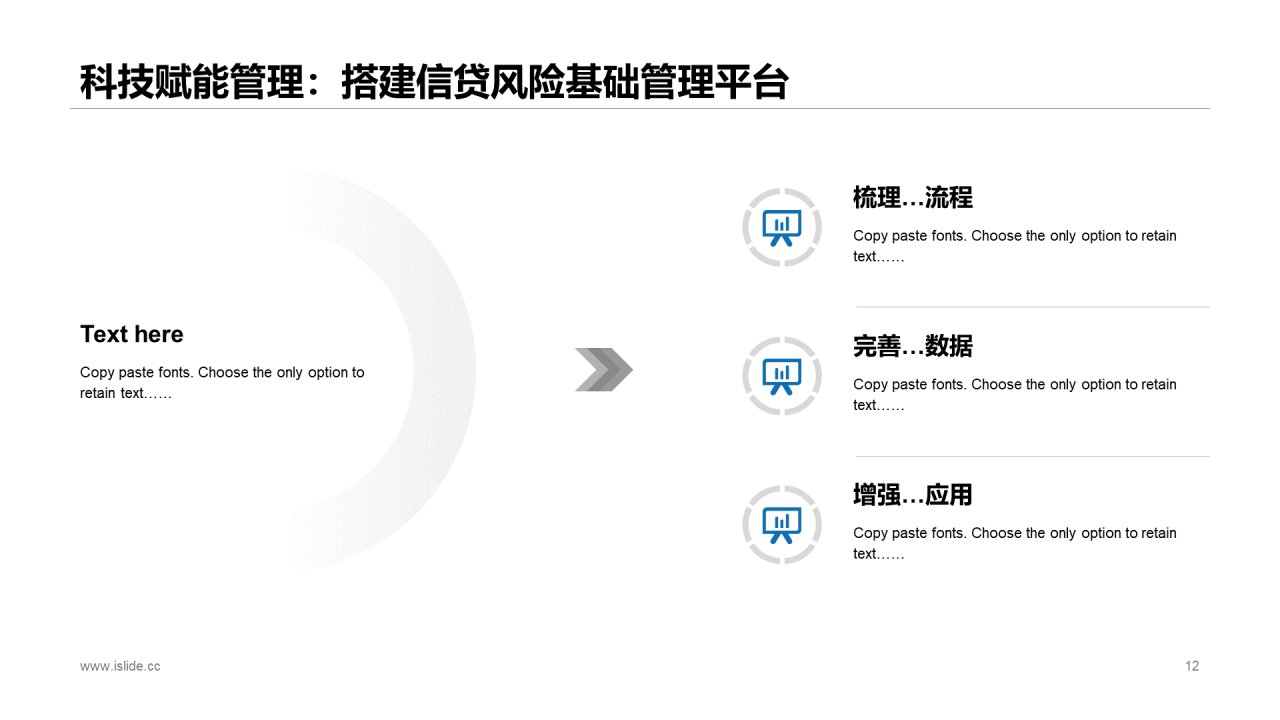The width and height of the screenshot is (1280, 720).
Task: Click the description text under 梳理…流程
Action: 1015,246
